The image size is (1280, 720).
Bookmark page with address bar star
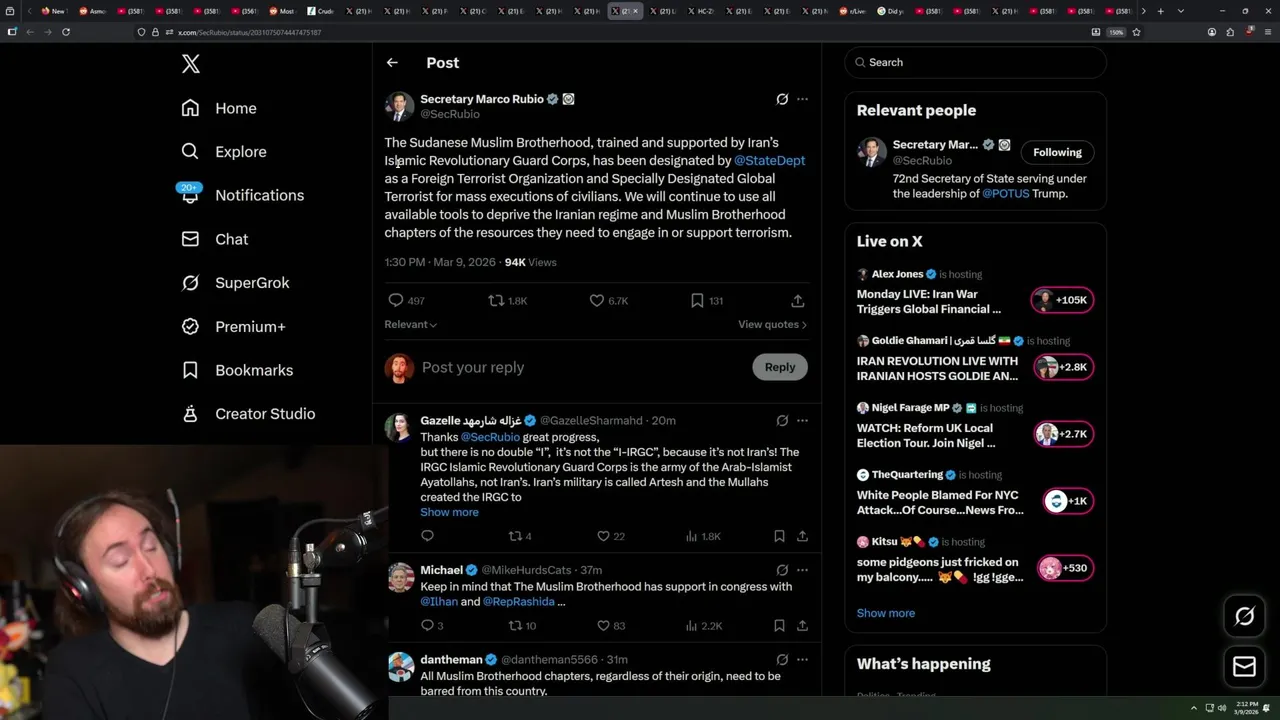(1136, 32)
